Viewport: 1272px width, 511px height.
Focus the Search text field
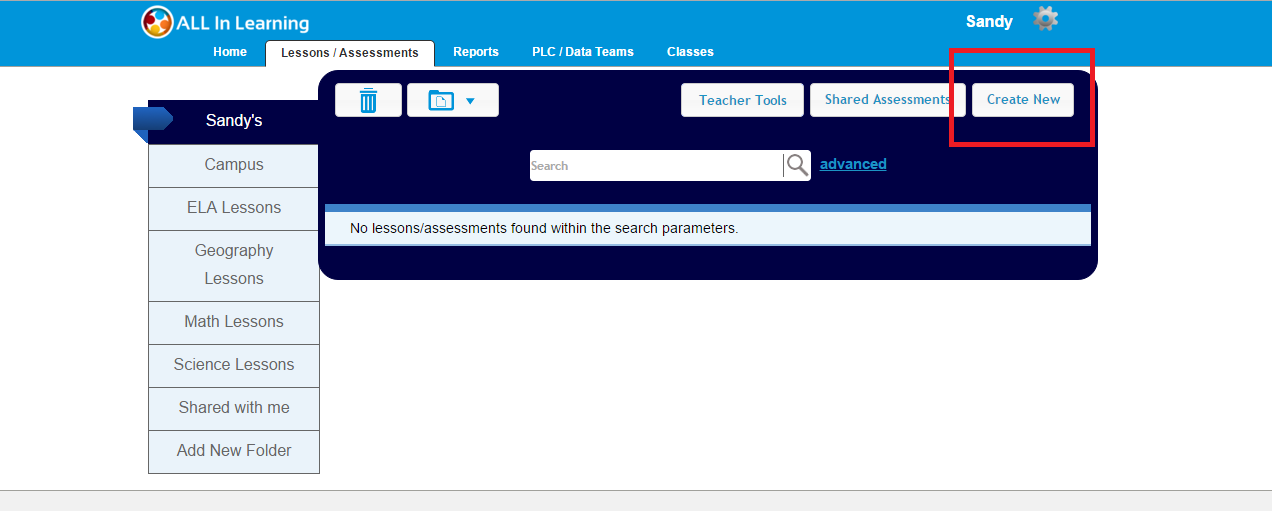pyautogui.click(x=655, y=166)
